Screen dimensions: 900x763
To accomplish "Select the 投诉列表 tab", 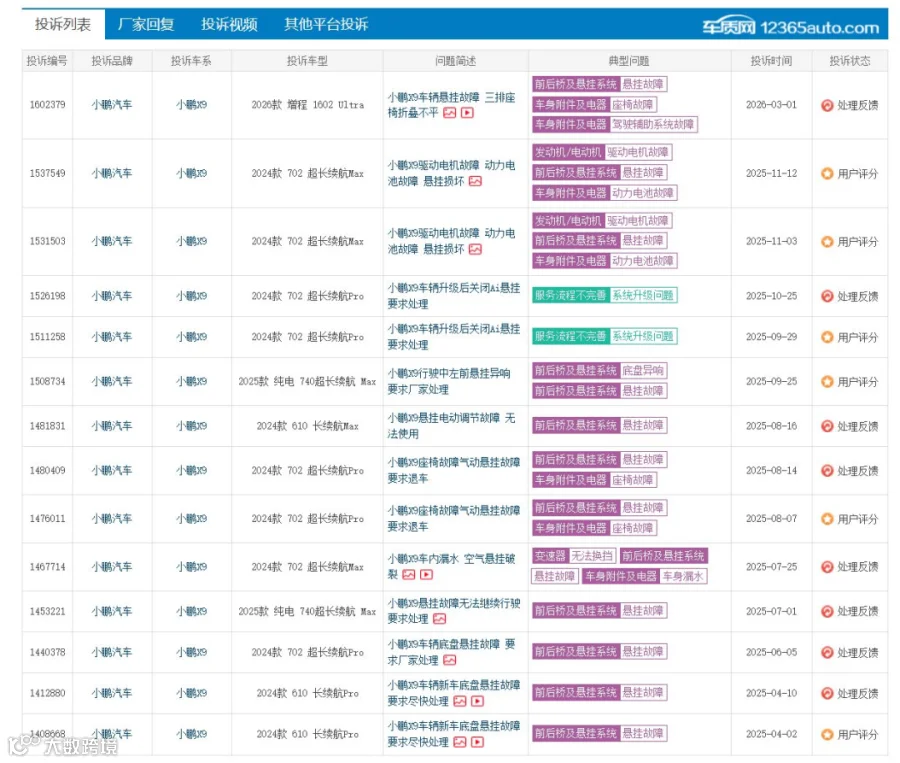I will pyautogui.click(x=63, y=24).
